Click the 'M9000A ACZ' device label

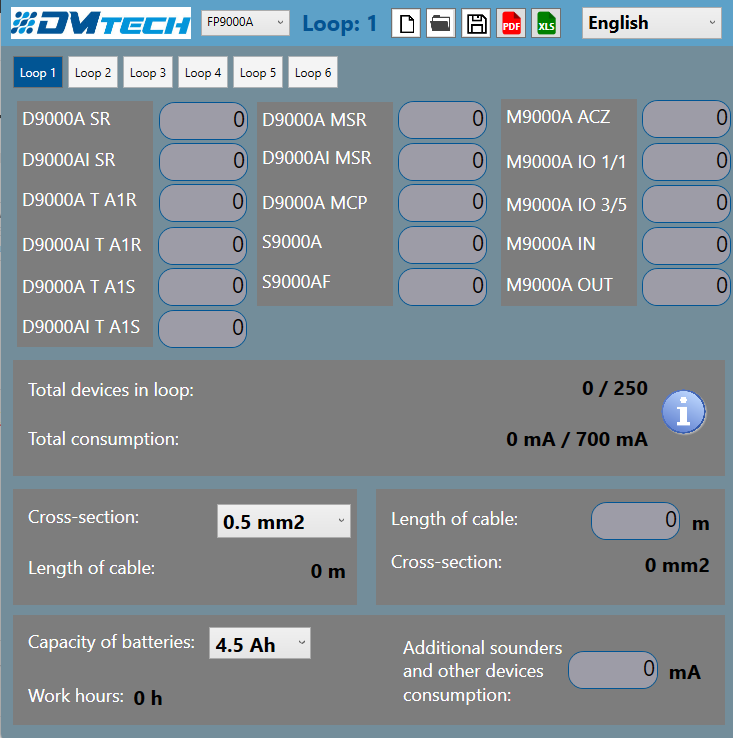(x=558, y=117)
